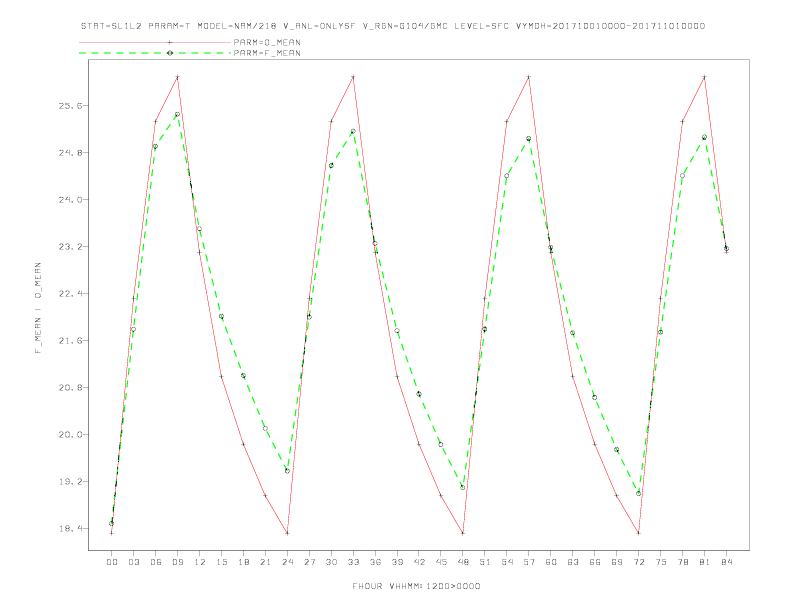Screen dimensions: 792x612
Task: Click the 15 forecast hour tick label
Action: pyautogui.click(x=221, y=562)
